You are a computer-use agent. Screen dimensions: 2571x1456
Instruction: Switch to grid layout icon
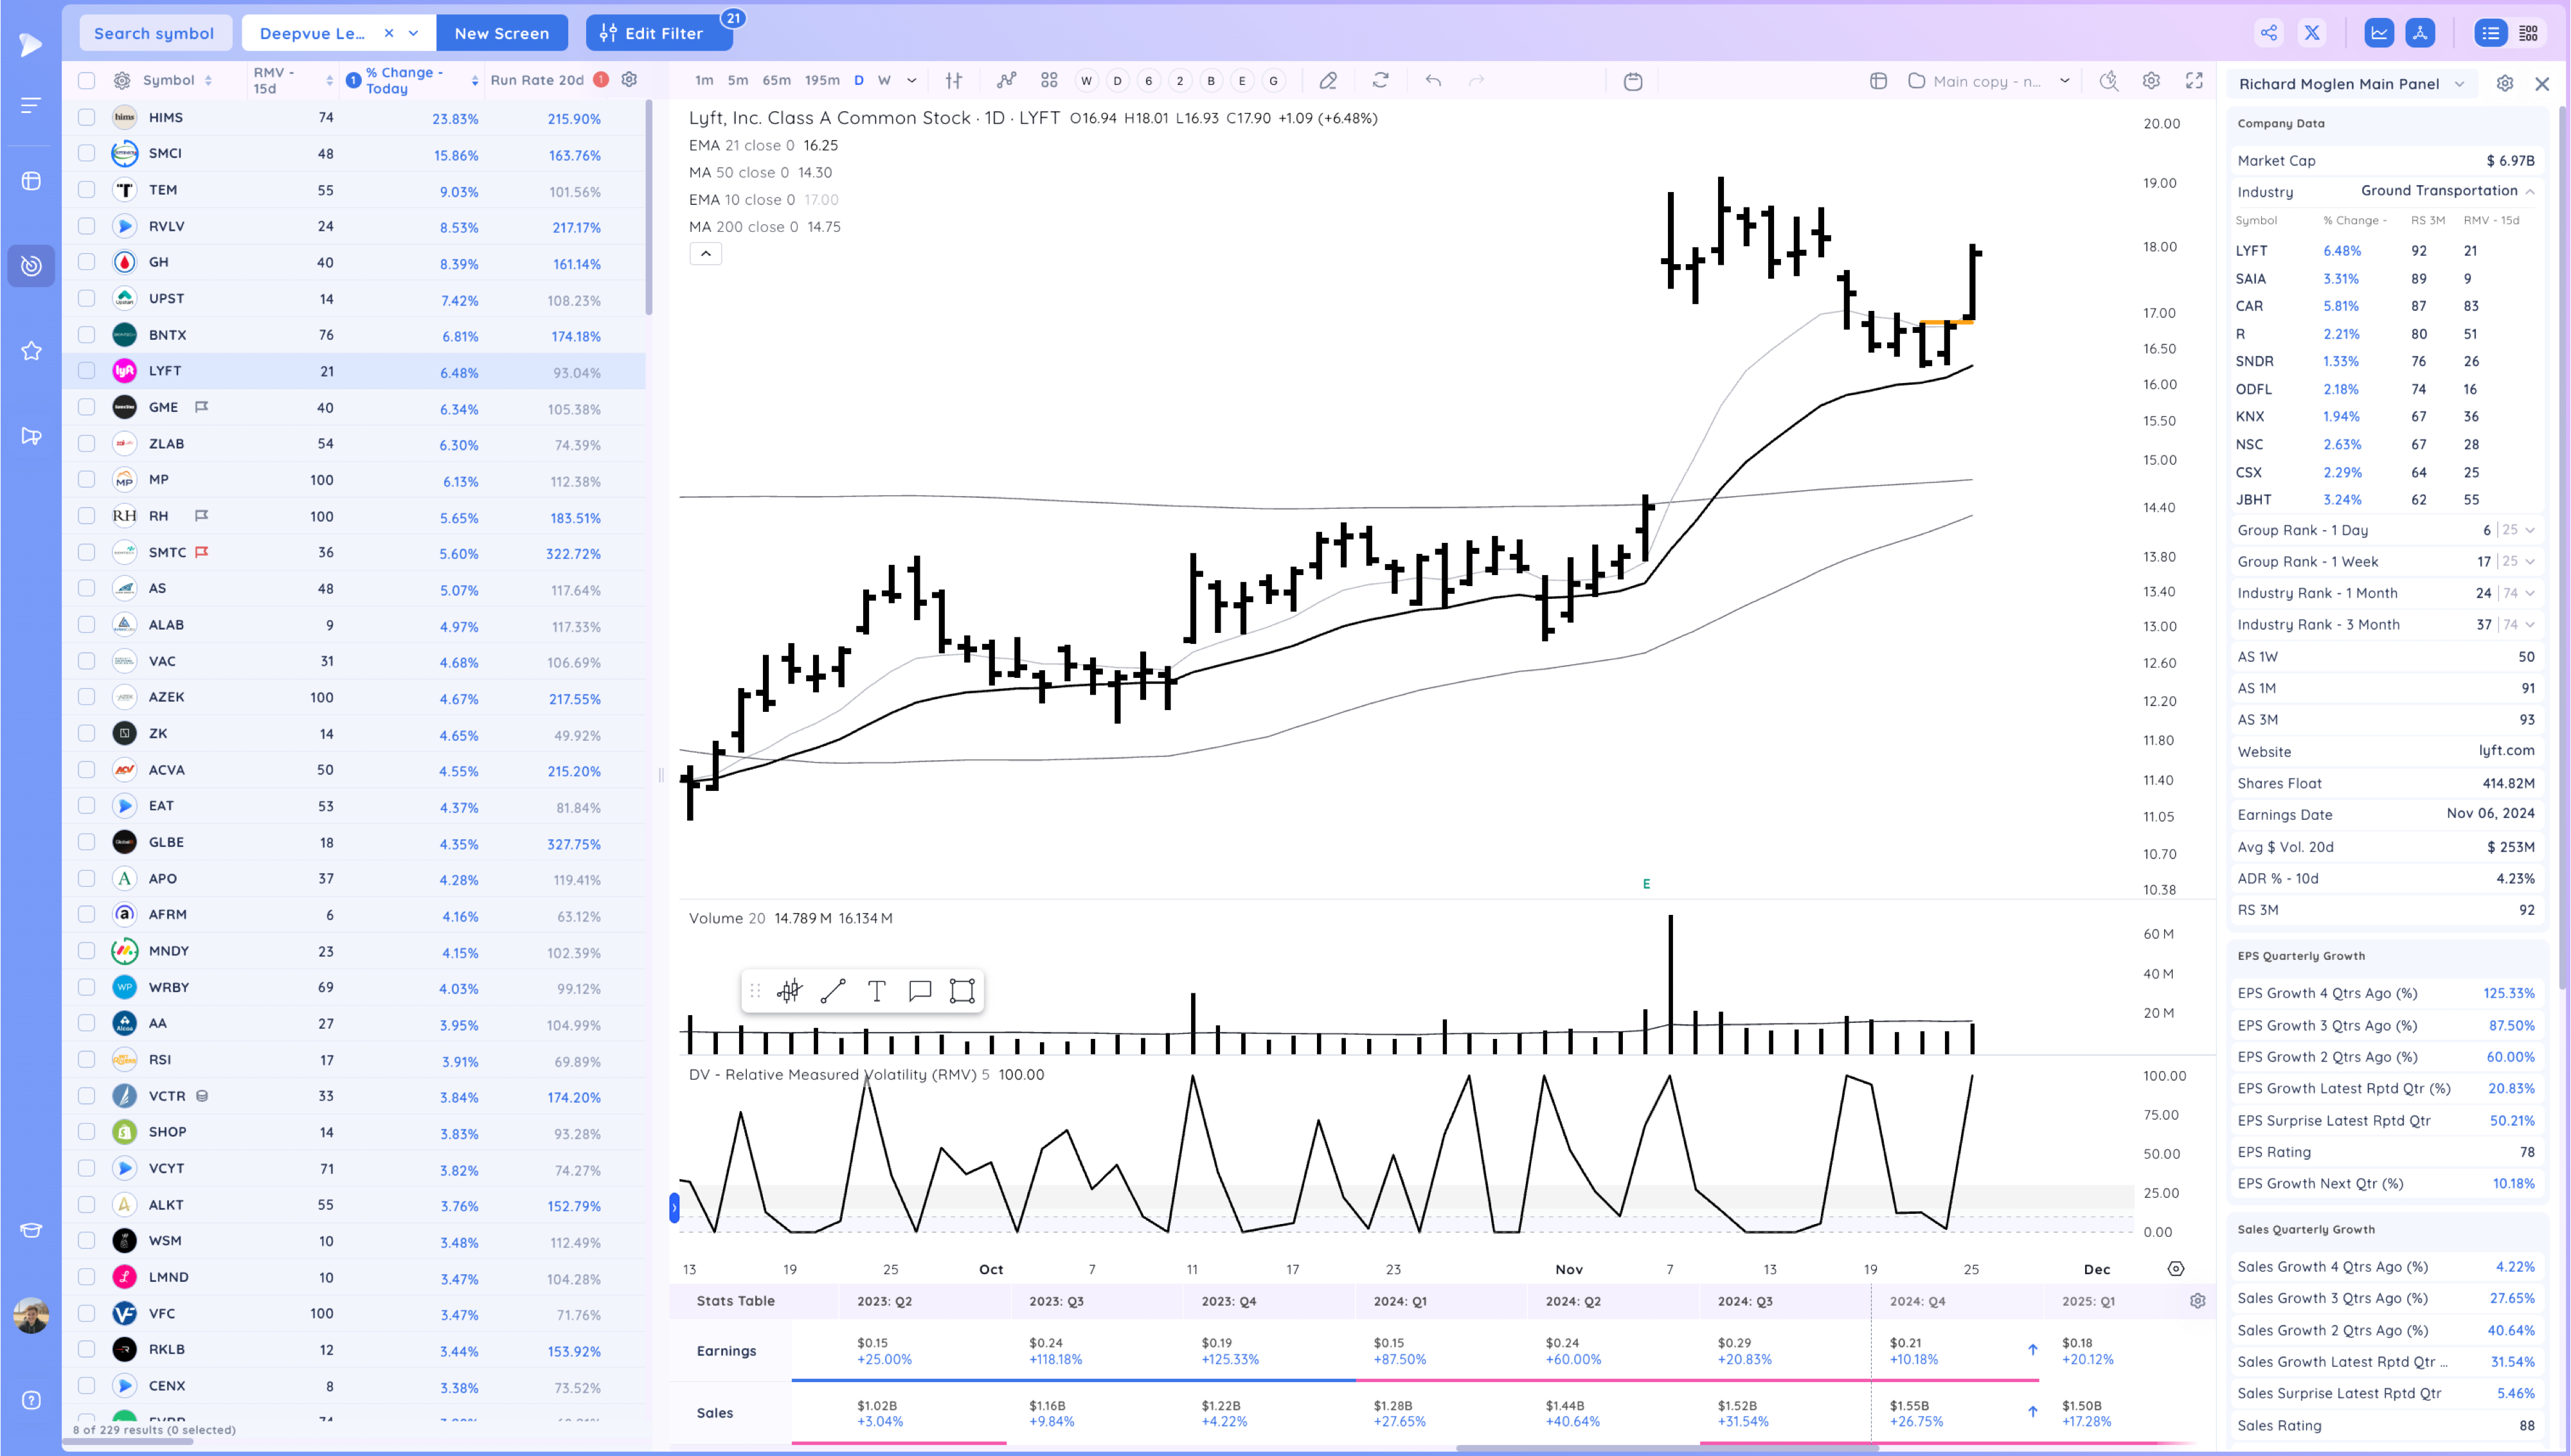point(2529,33)
